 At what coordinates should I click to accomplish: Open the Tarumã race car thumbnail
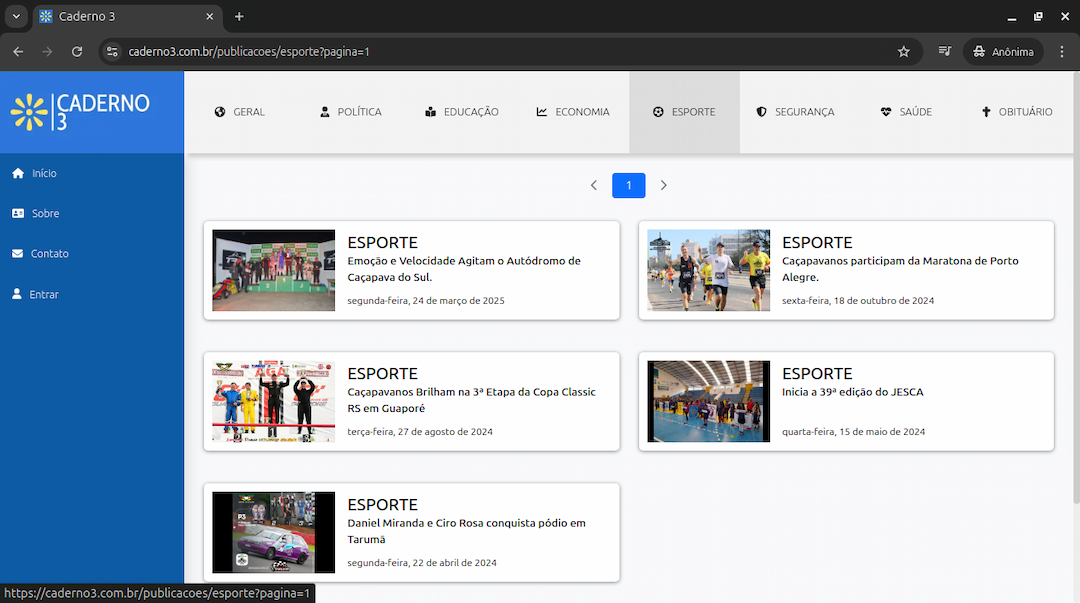[273, 532]
